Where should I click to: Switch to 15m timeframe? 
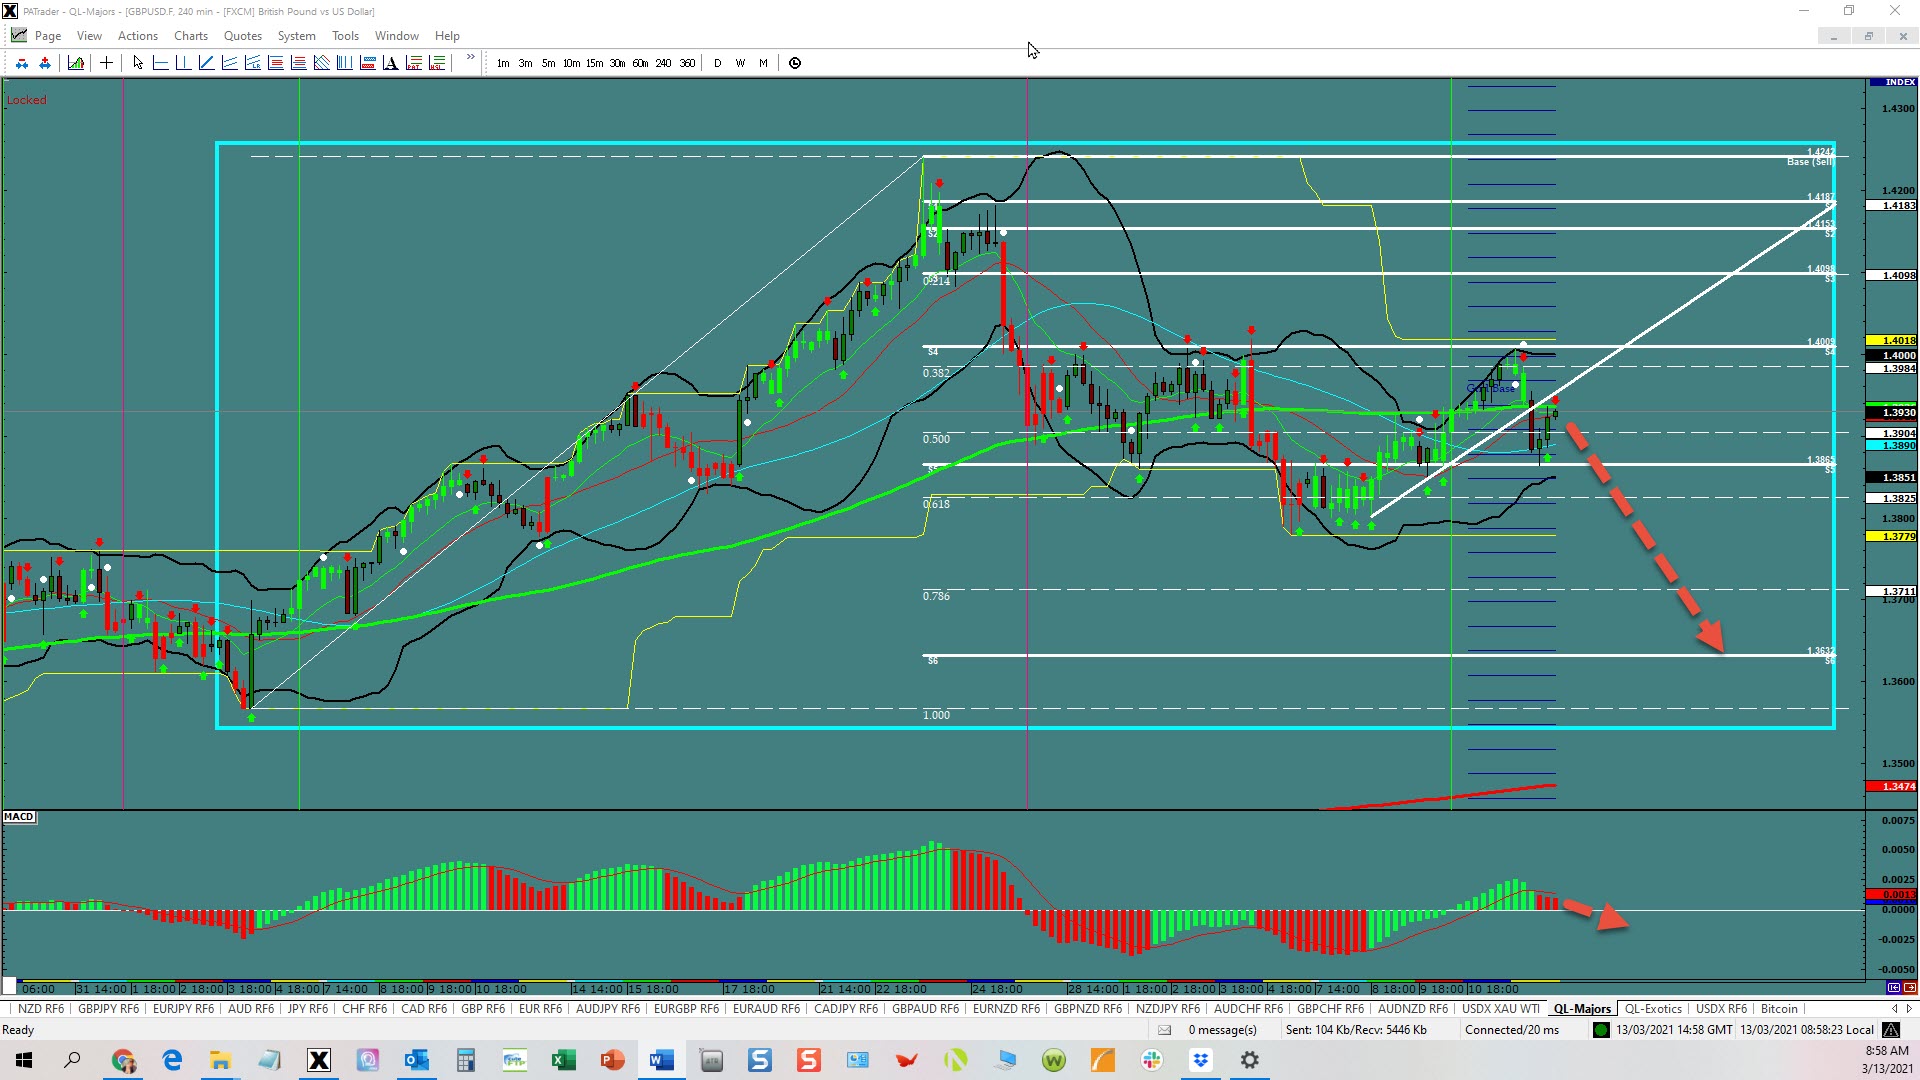coord(594,63)
